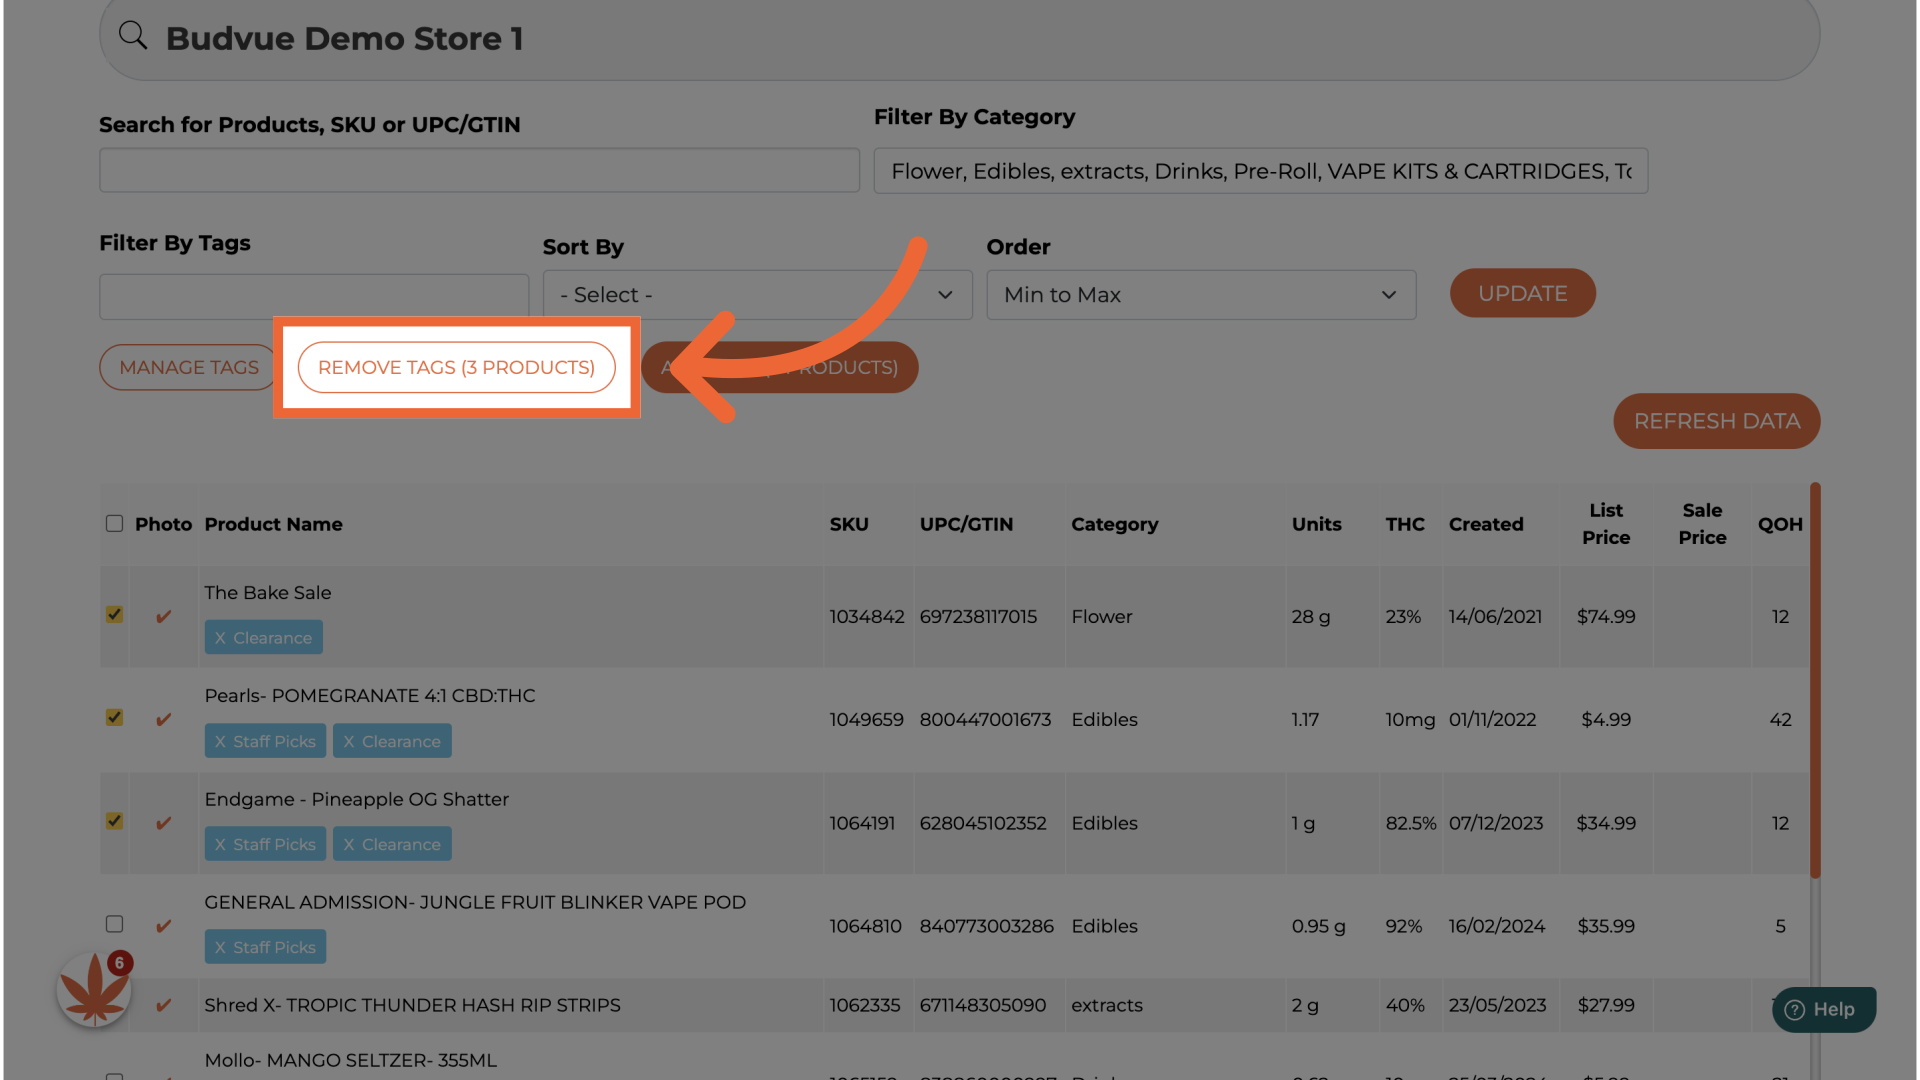Open the Help chat widget
The height and width of the screenshot is (1080, 1920).
1823,1010
